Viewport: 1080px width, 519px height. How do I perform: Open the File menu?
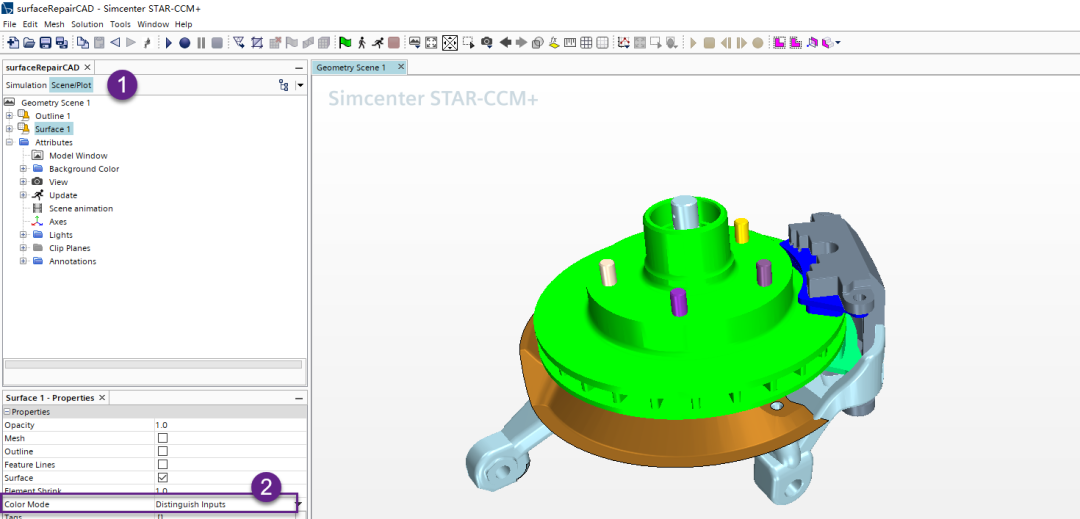point(10,24)
